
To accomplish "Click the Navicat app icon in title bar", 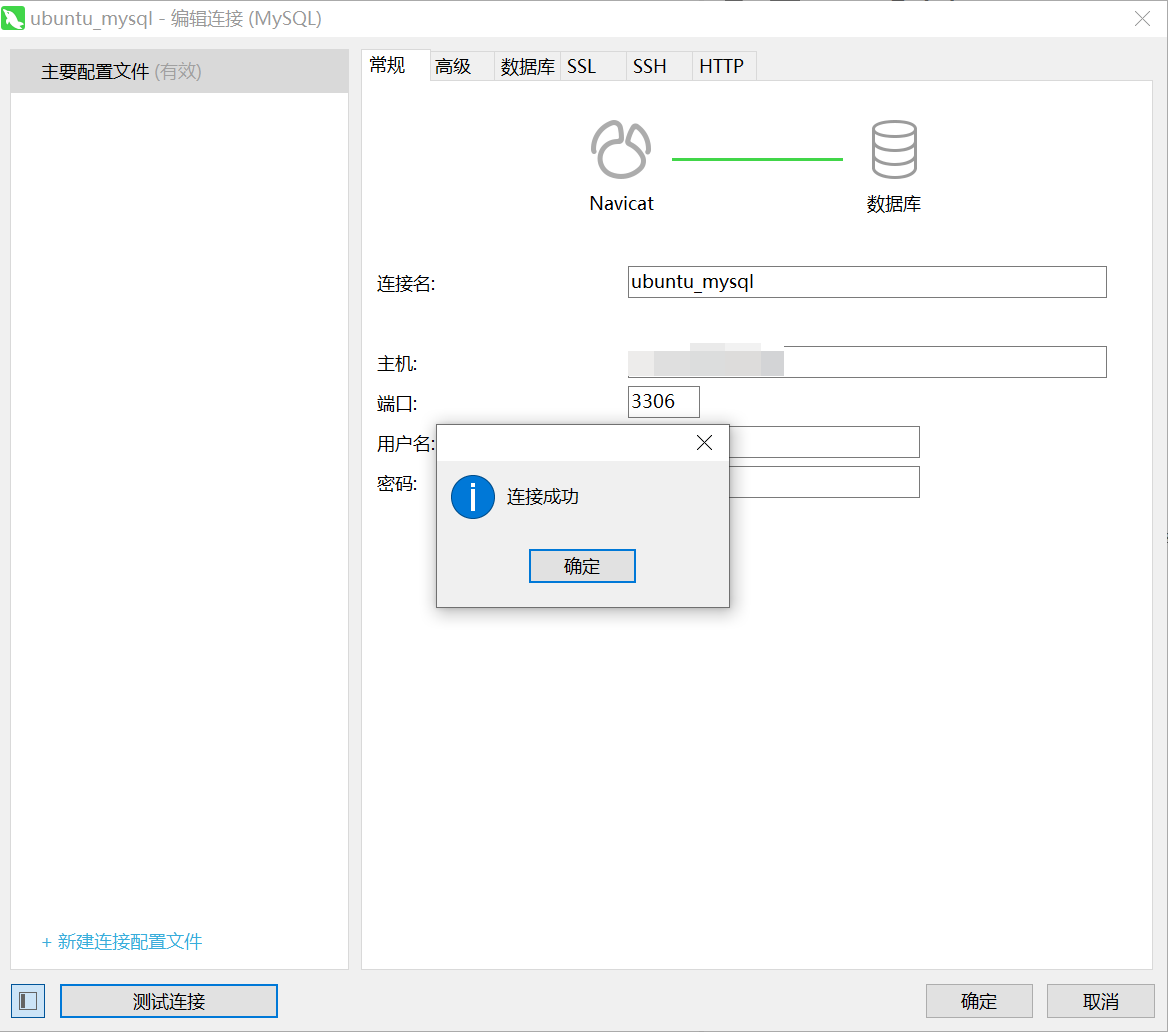I will 13,18.
